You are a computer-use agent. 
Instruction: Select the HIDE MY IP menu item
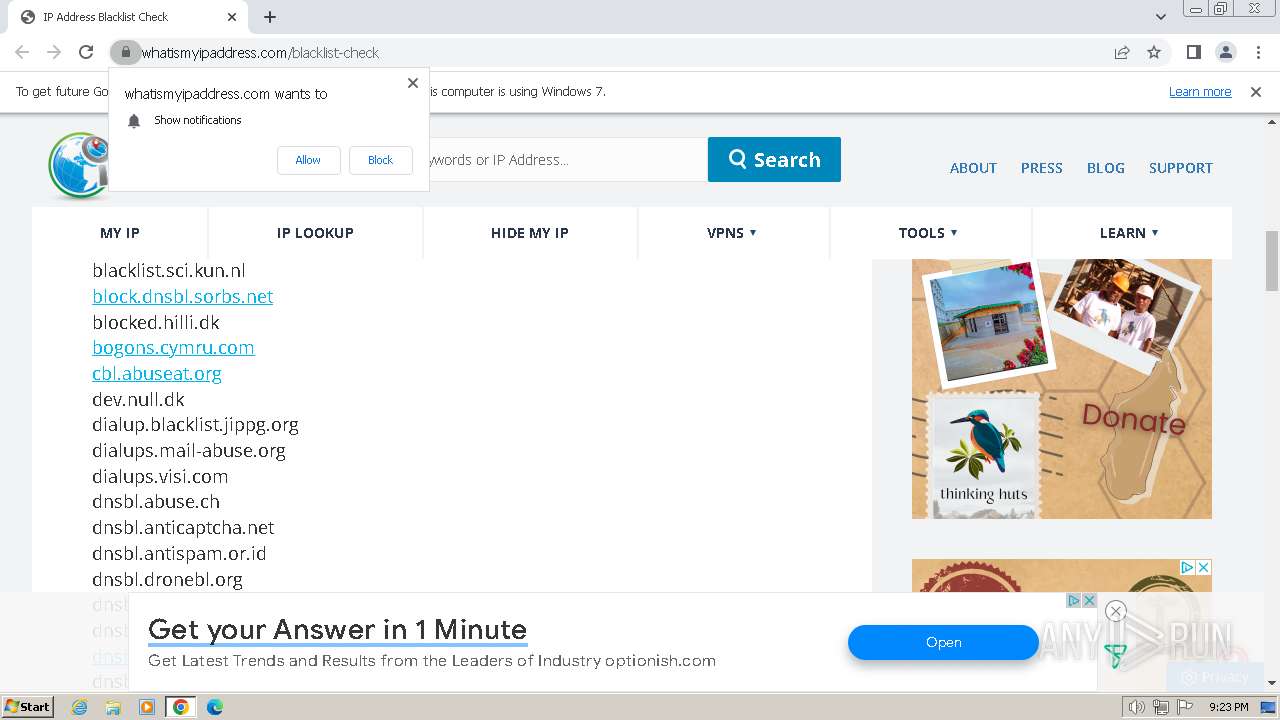(x=529, y=233)
